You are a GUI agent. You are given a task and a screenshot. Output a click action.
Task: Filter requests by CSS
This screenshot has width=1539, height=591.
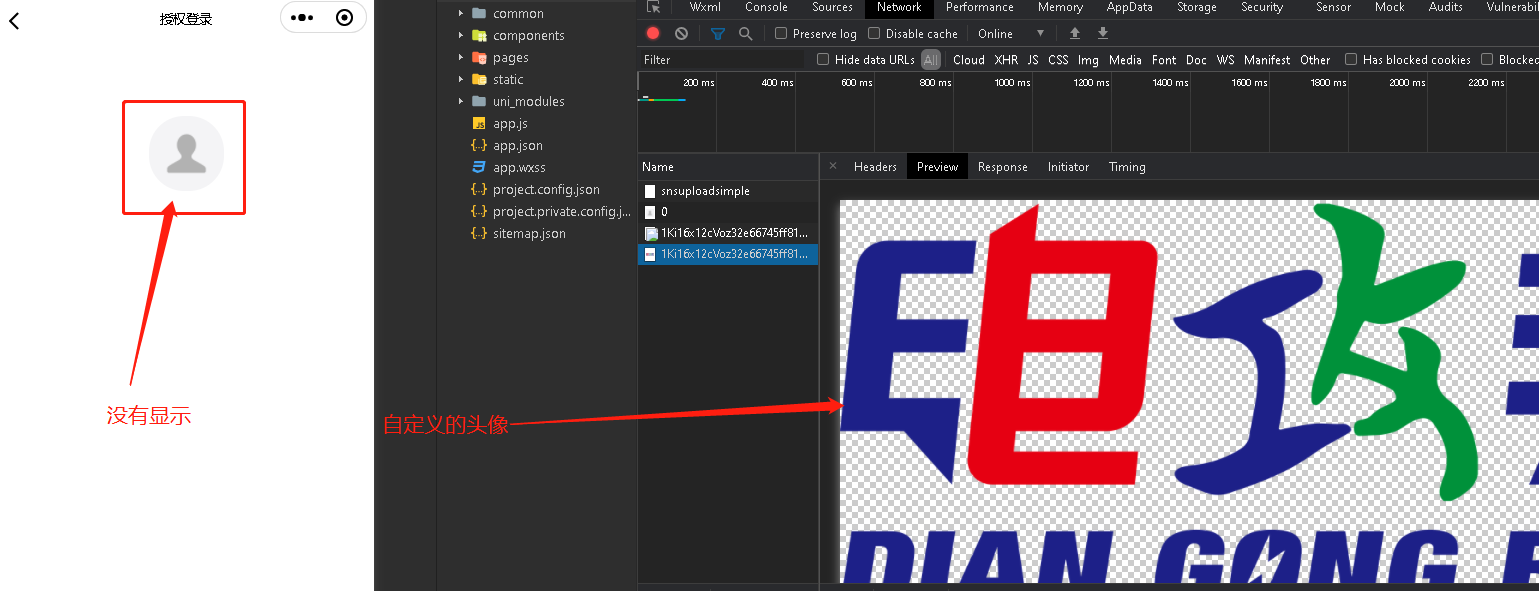pos(1058,60)
